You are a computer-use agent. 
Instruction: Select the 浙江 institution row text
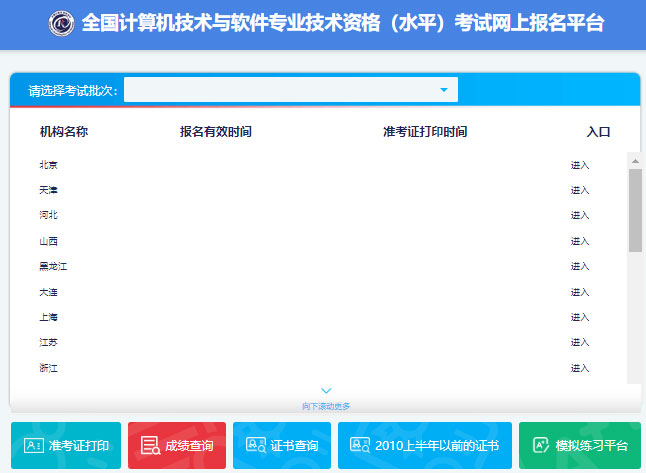49,368
